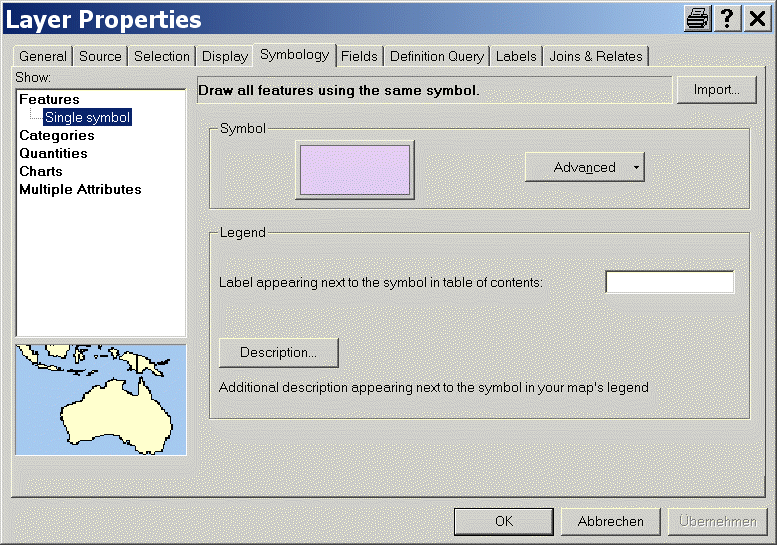Select Features in the Show list
The image size is (777, 545).
pyautogui.click(x=49, y=99)
